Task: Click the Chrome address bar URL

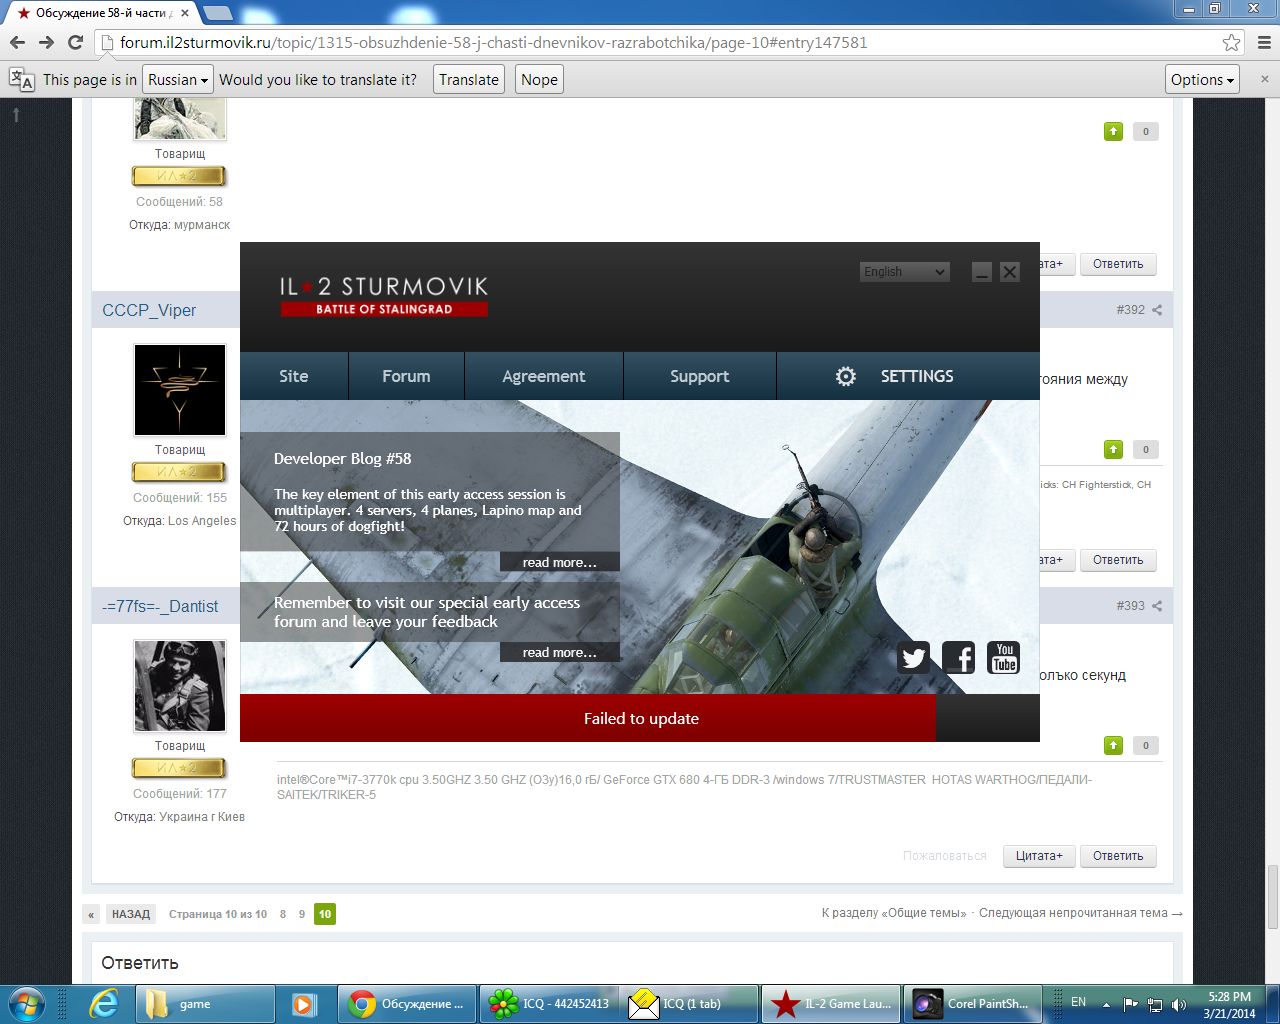Action: (x=494, y=43)
